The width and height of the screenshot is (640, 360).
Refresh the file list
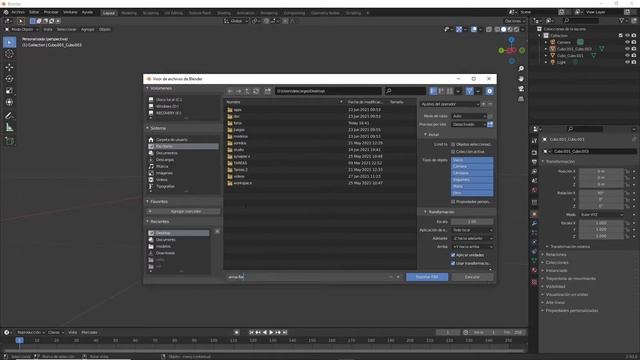click(256, 91)
